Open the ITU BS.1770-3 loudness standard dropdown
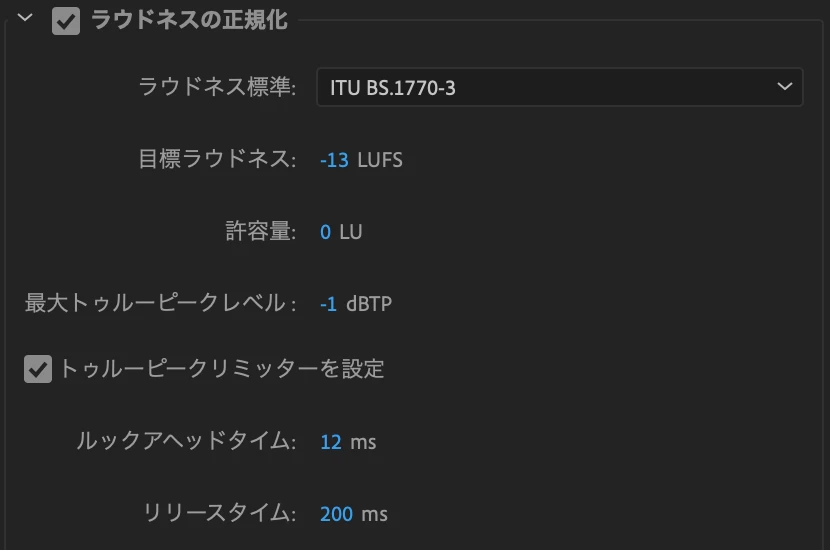 point(560,87)
